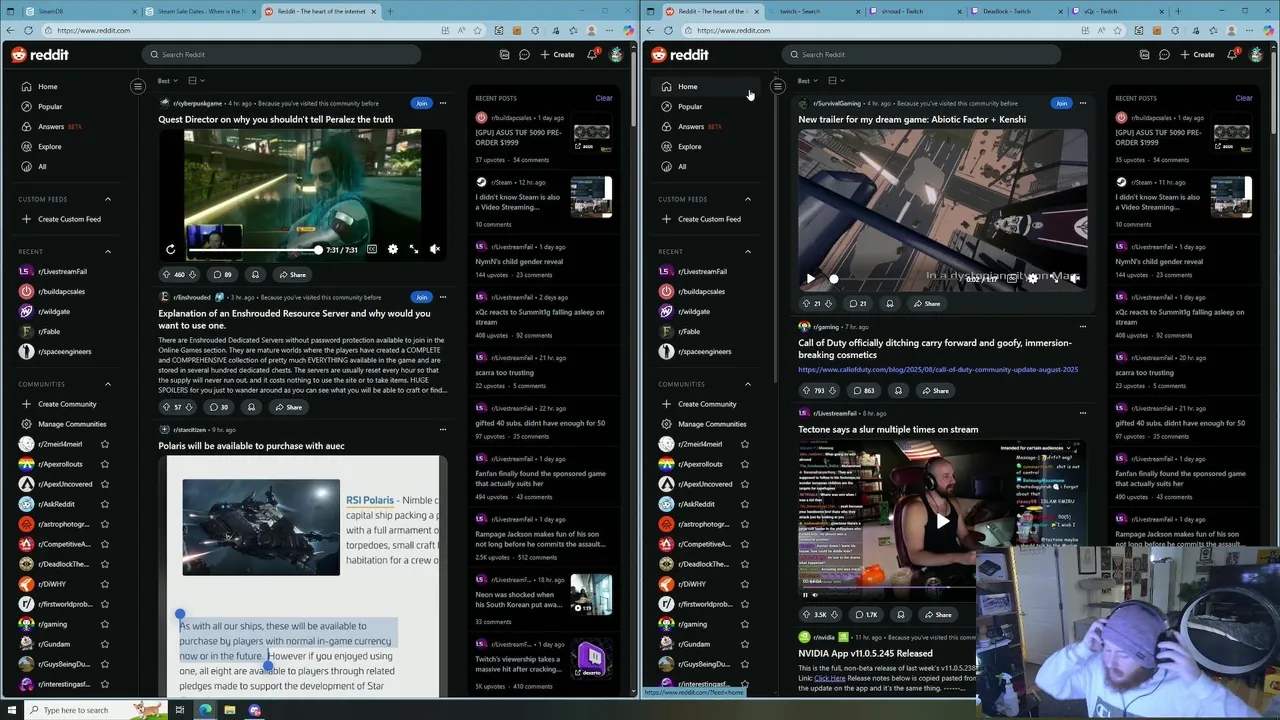Join r/Enshrouded in left window
The height and width of the screenshot is (720, 1280).
tap(421, 297)
